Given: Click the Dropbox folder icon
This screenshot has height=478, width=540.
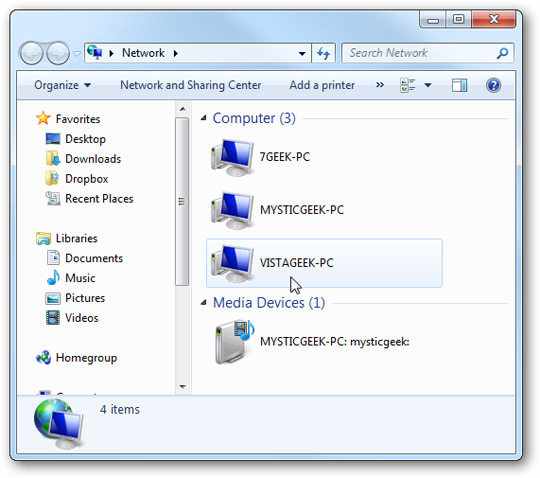Looking at the screenshot, I should point(52,178).
